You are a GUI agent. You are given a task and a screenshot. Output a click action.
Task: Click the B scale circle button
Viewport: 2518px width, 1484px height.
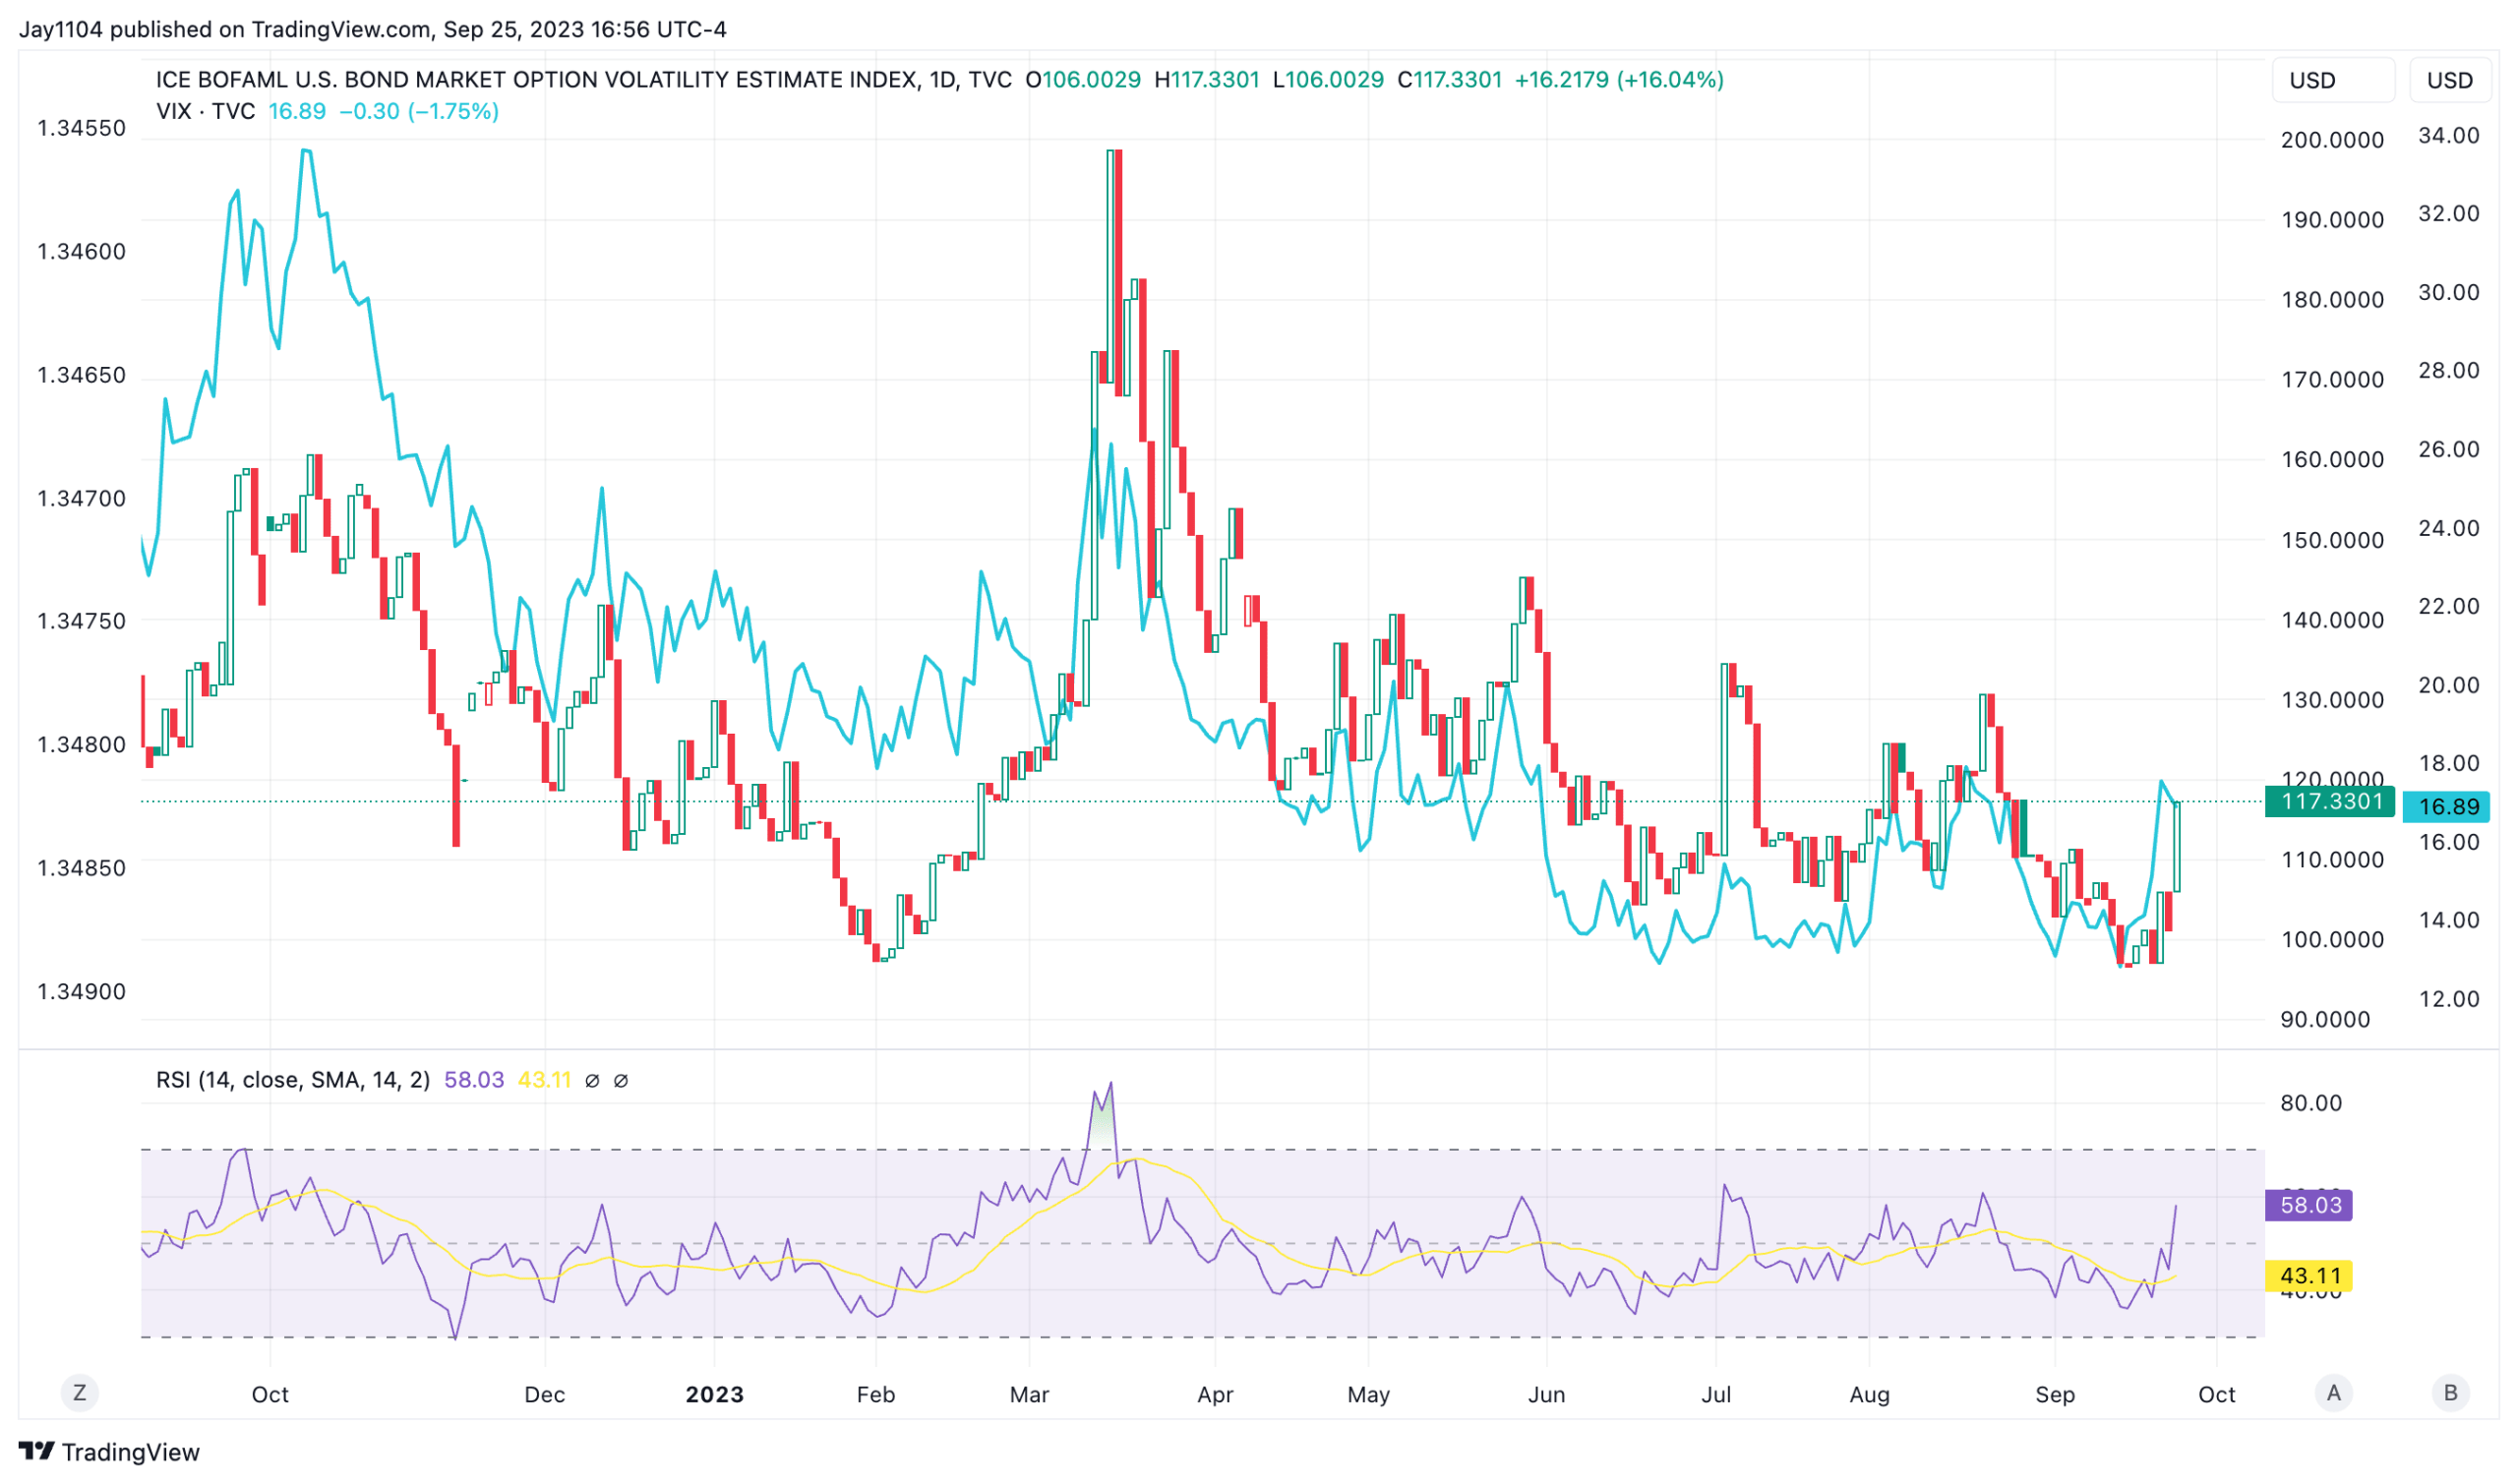(x=2450, y=1393)
